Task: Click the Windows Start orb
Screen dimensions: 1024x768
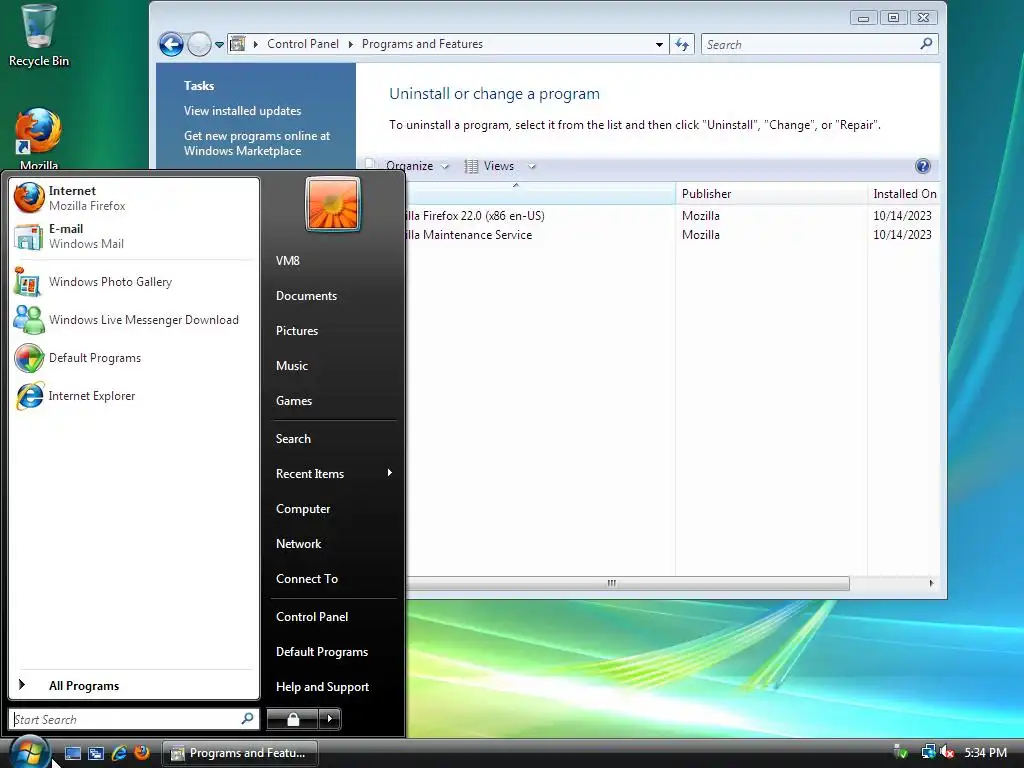Action: pos(29,752)
